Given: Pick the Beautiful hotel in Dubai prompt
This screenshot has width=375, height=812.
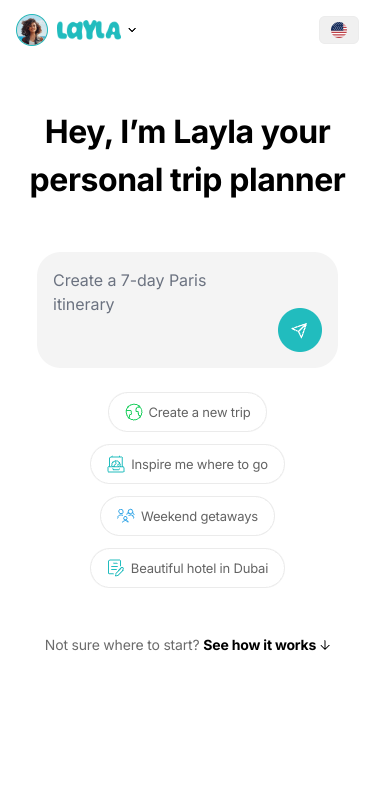Looking at the screenshot, I should tap(188, 568).
